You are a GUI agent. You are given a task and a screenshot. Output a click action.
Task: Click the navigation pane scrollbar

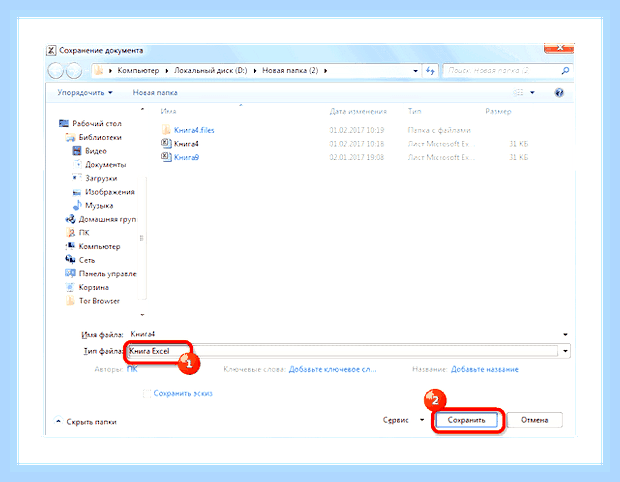click(142, 237)
